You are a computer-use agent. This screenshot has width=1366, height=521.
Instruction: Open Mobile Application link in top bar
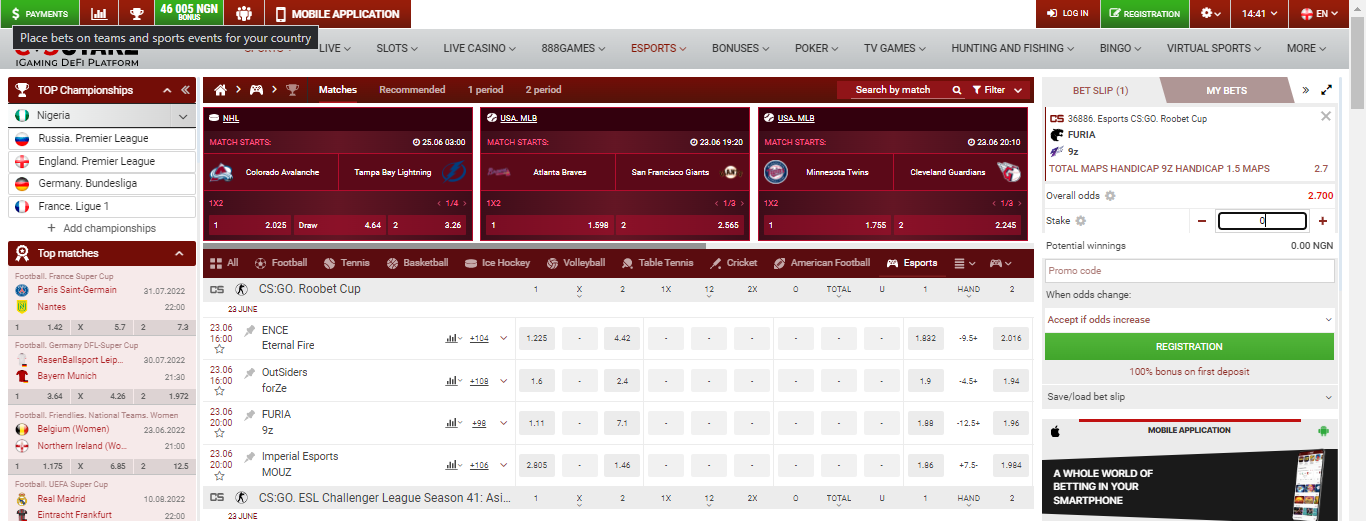337,14
